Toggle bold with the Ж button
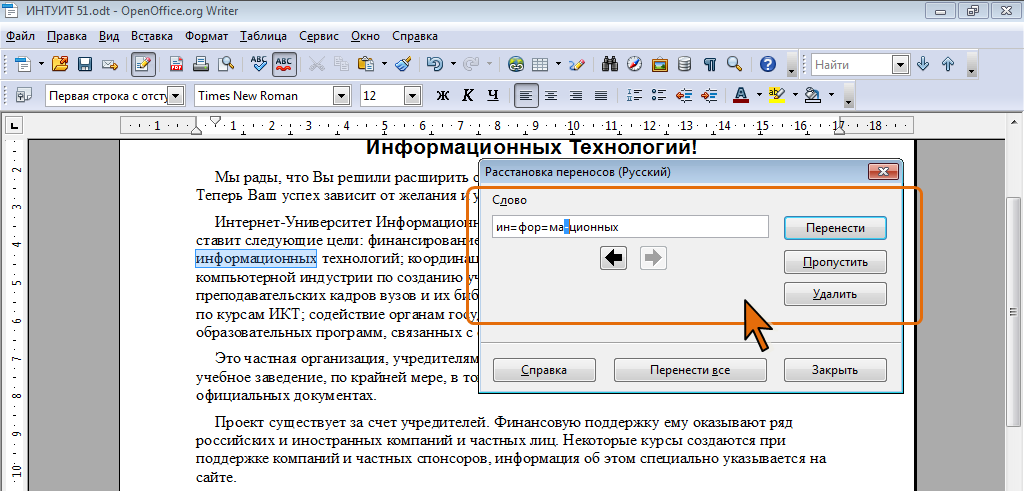This screenshot has width=1024, height=491. 443,95
